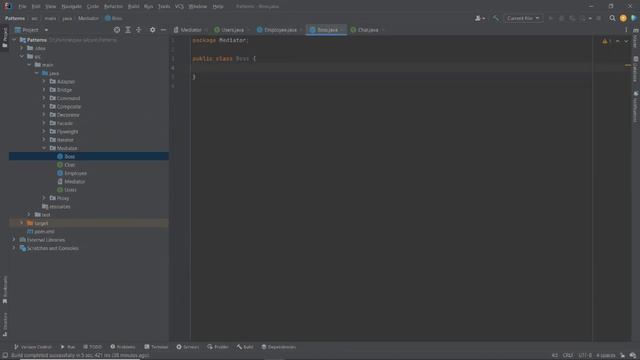Open the Dependencies tool window
This screenshot has width=640, height=360.
279,347
